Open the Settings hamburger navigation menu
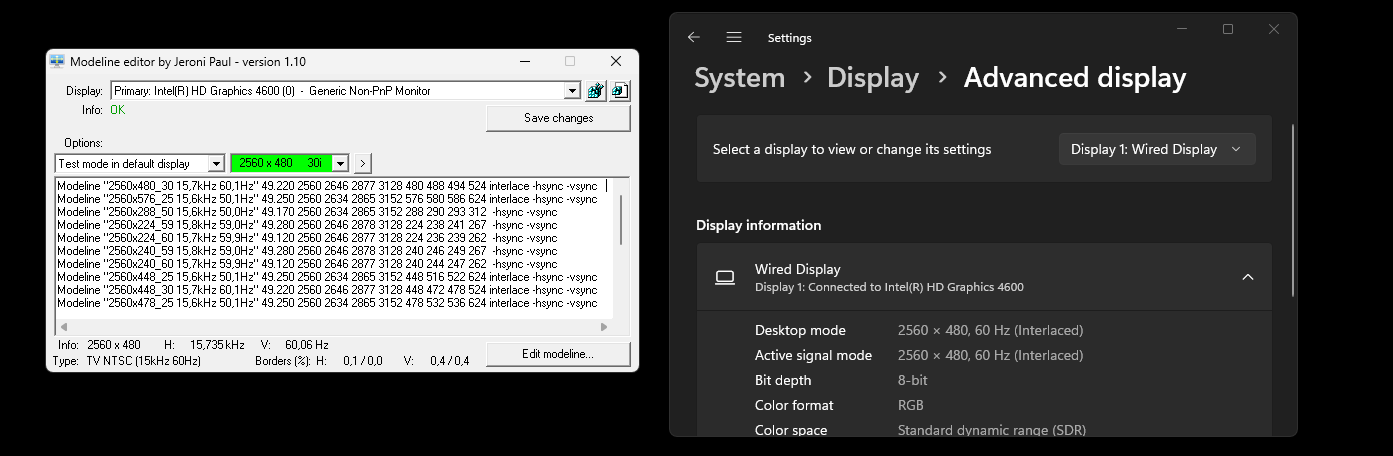The width and height of the screenshot is (1393, 456). click(734, 37)
